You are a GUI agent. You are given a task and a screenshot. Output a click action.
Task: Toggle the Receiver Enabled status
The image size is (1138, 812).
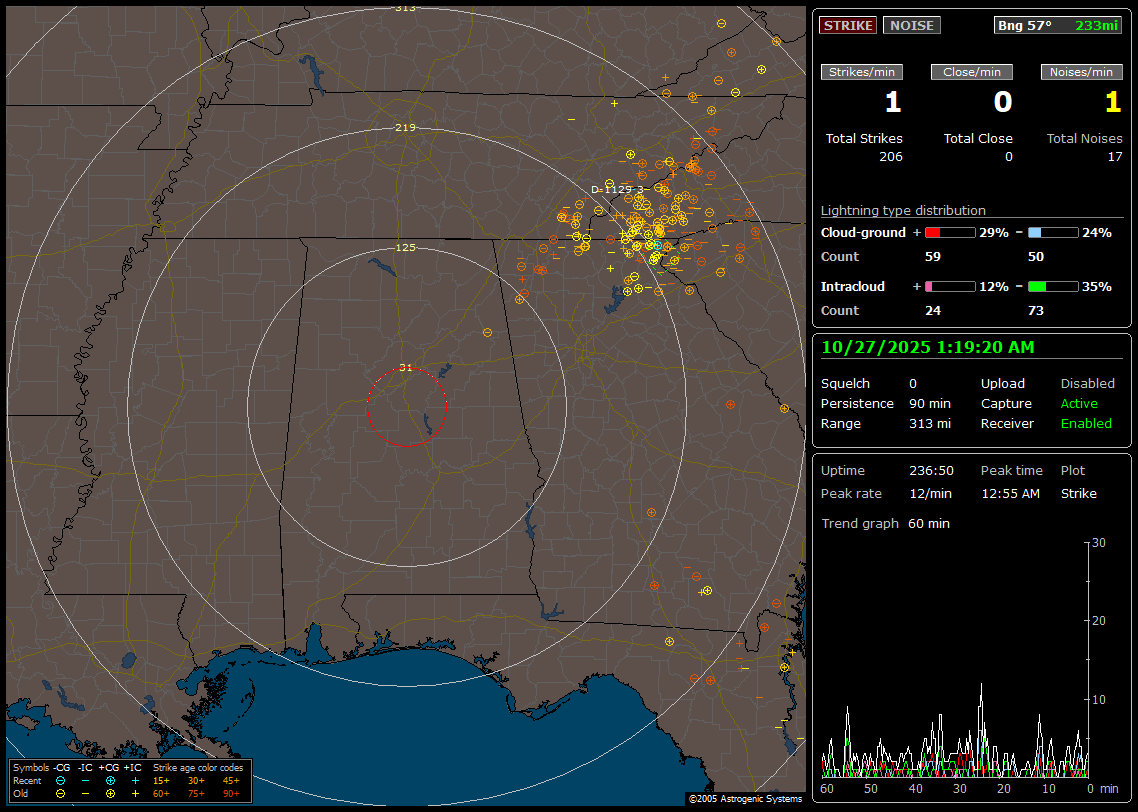pyautogui.click(x=1086, y=423)
